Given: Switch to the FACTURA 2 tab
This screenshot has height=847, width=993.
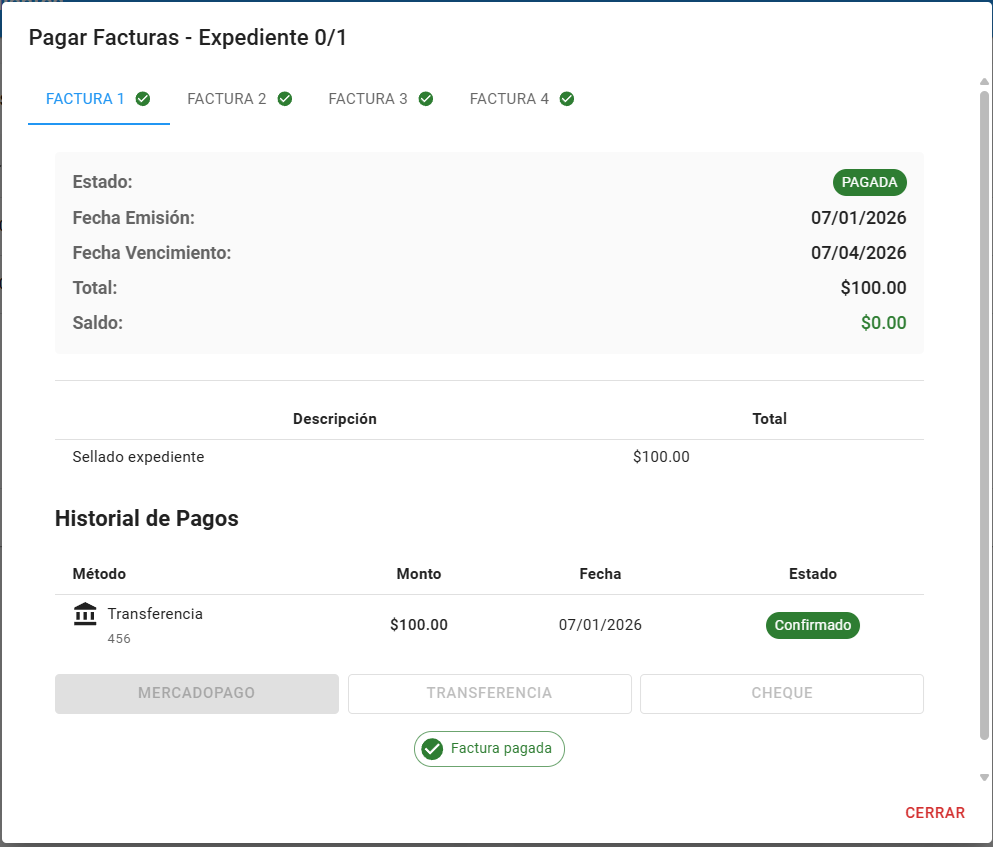Looking at the screenshot, I should 238,98.
